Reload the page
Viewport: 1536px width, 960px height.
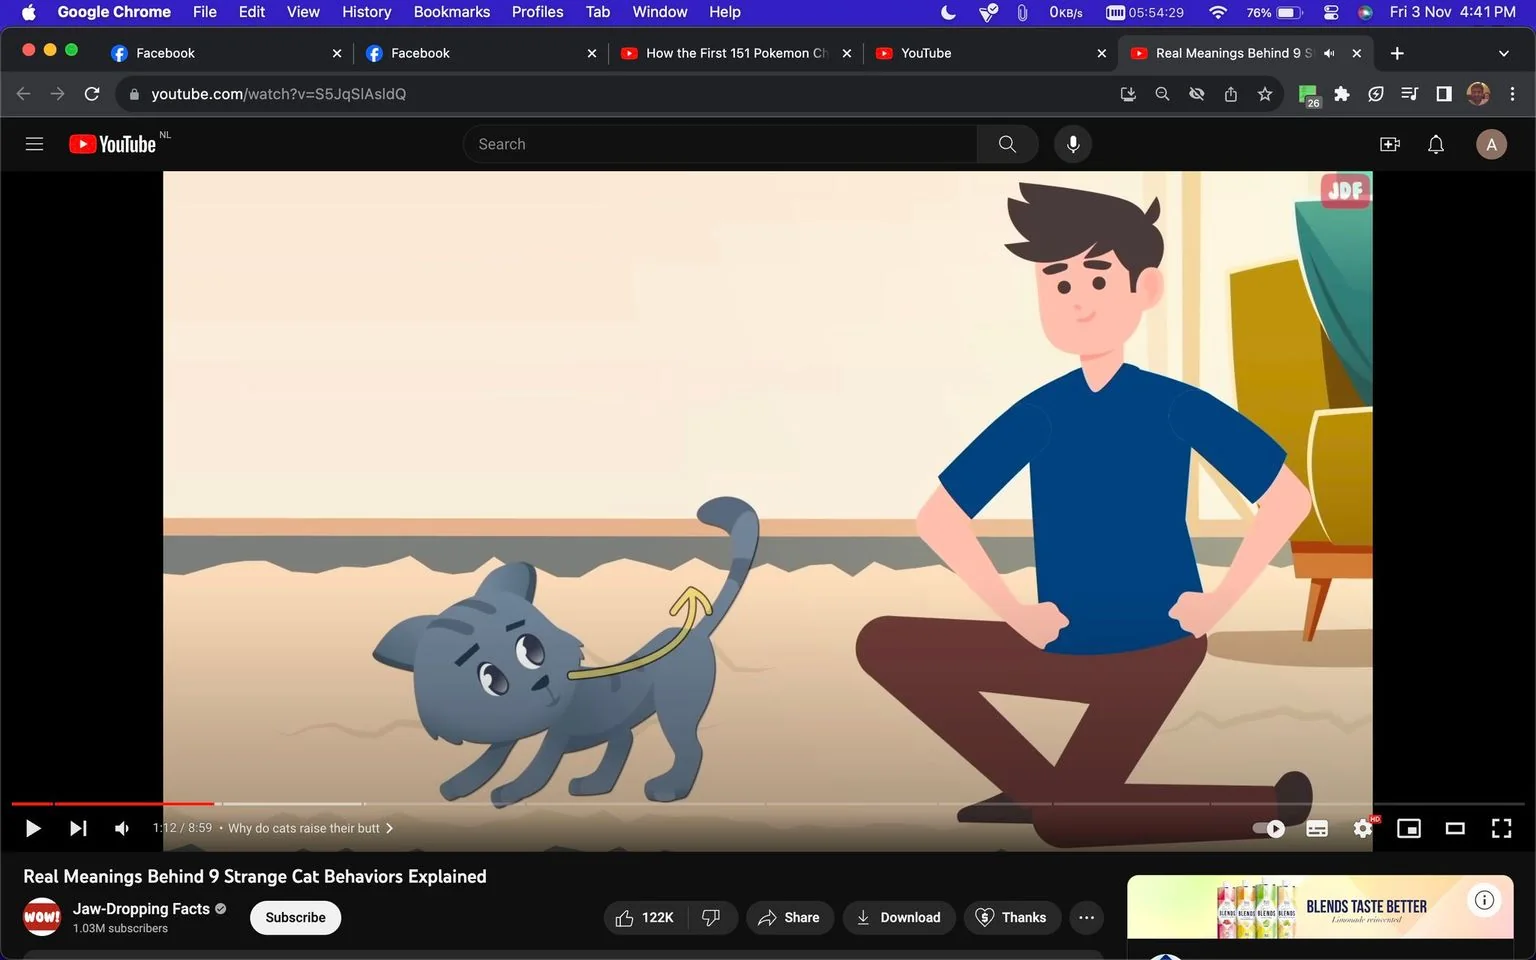92,93
